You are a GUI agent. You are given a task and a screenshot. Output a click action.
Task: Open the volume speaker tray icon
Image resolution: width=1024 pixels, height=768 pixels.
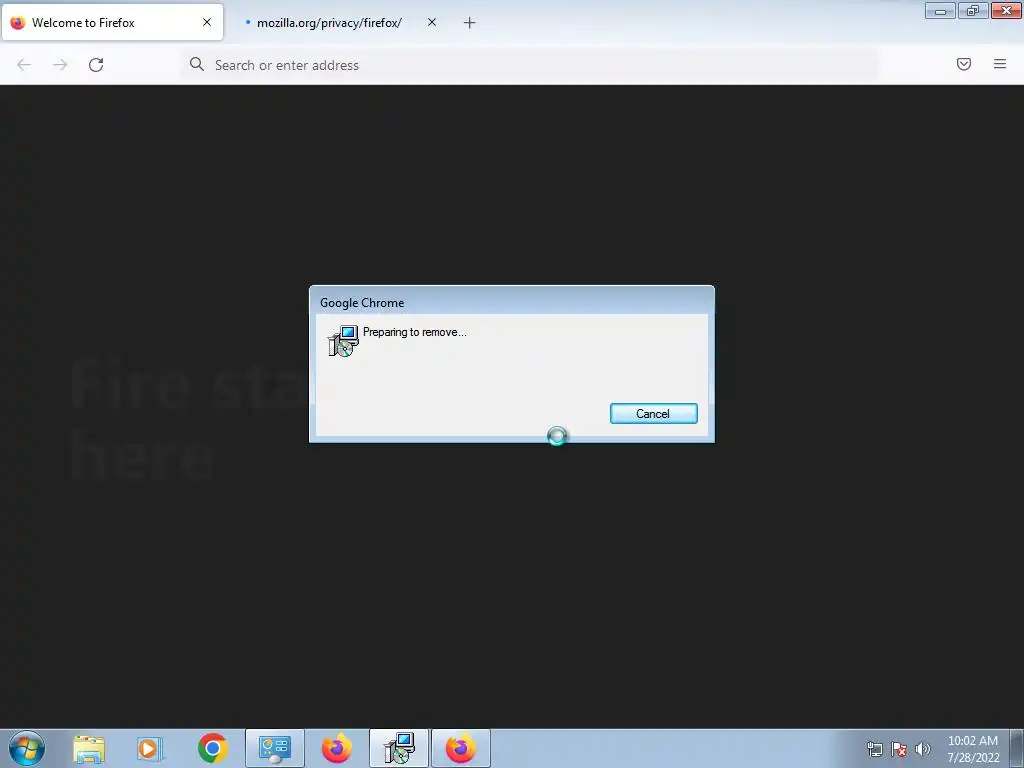click(x=922, y=749)
